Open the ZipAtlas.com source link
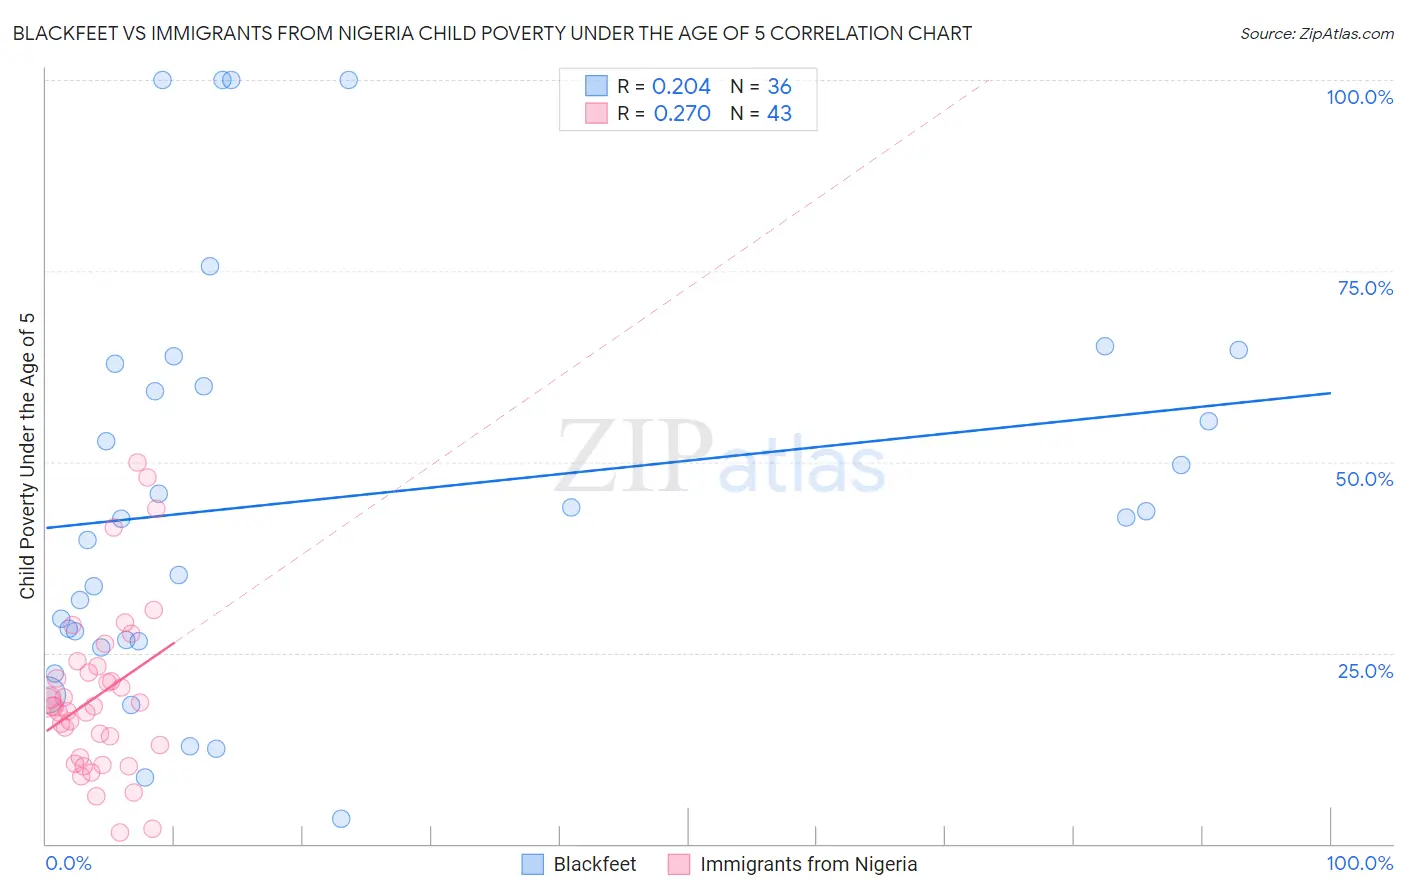This screenshot has width=1406, height=892. click(1317, 34)
